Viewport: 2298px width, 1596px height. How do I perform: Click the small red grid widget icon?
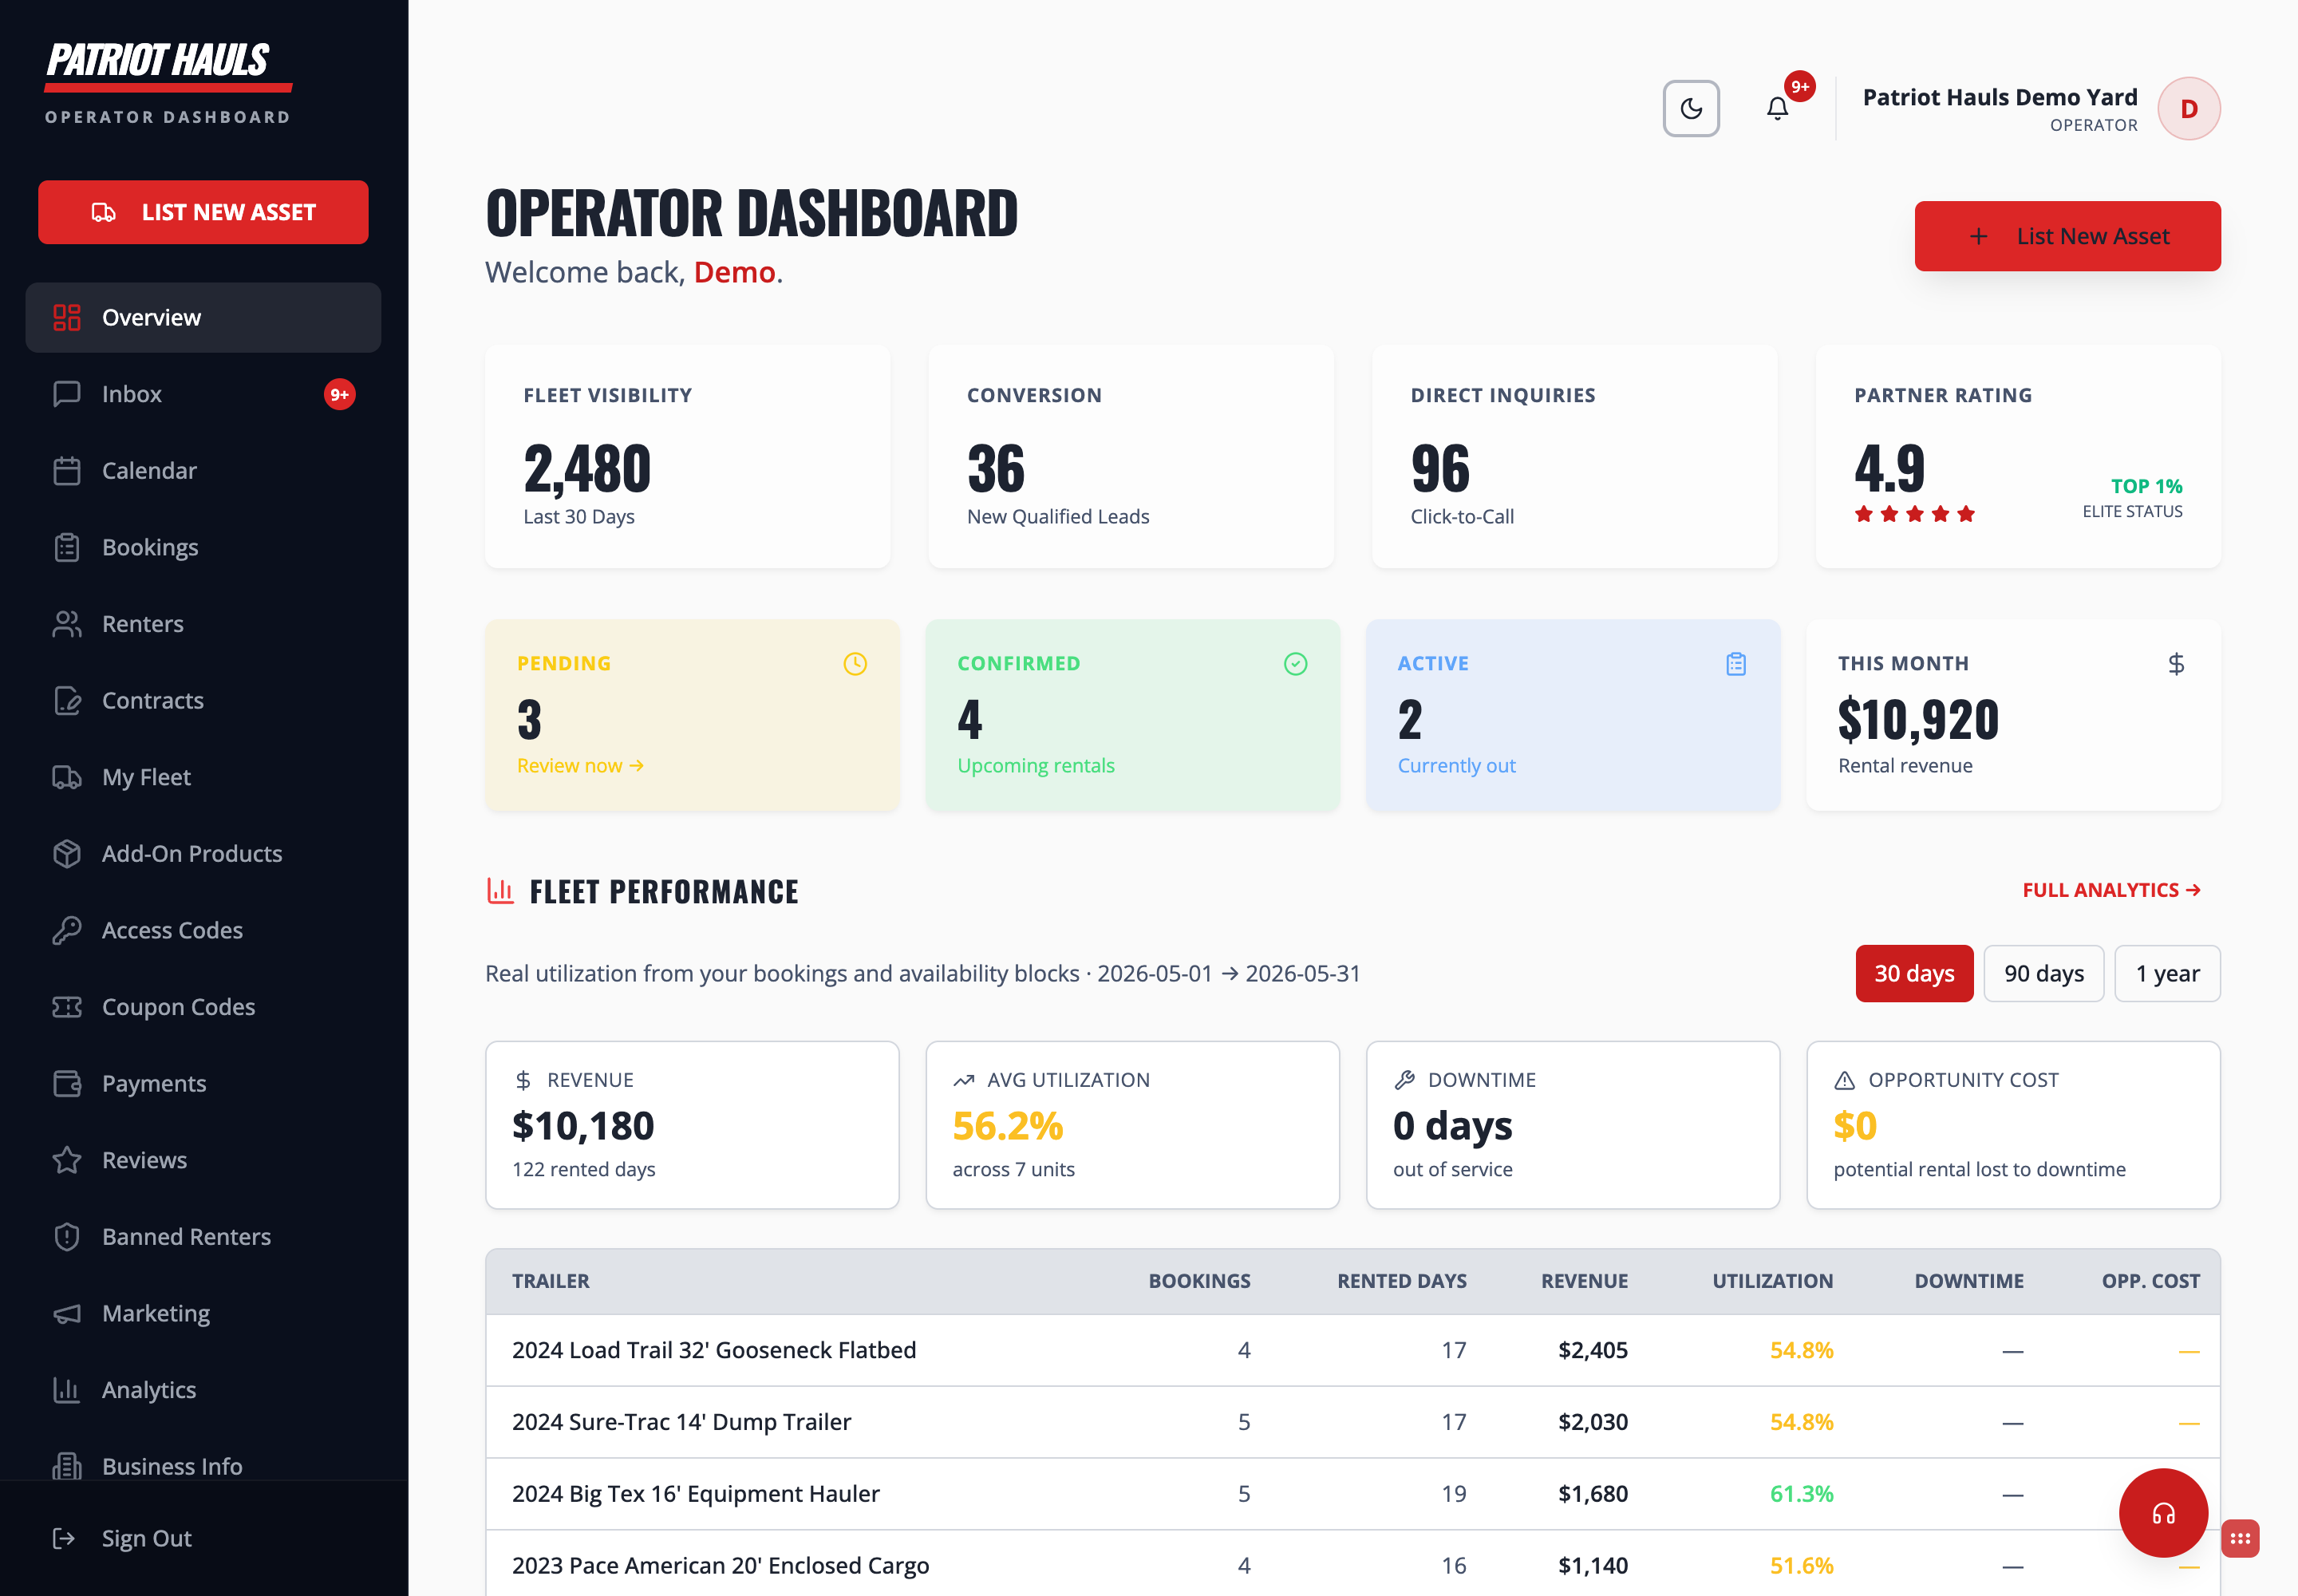point(2240,1538)
